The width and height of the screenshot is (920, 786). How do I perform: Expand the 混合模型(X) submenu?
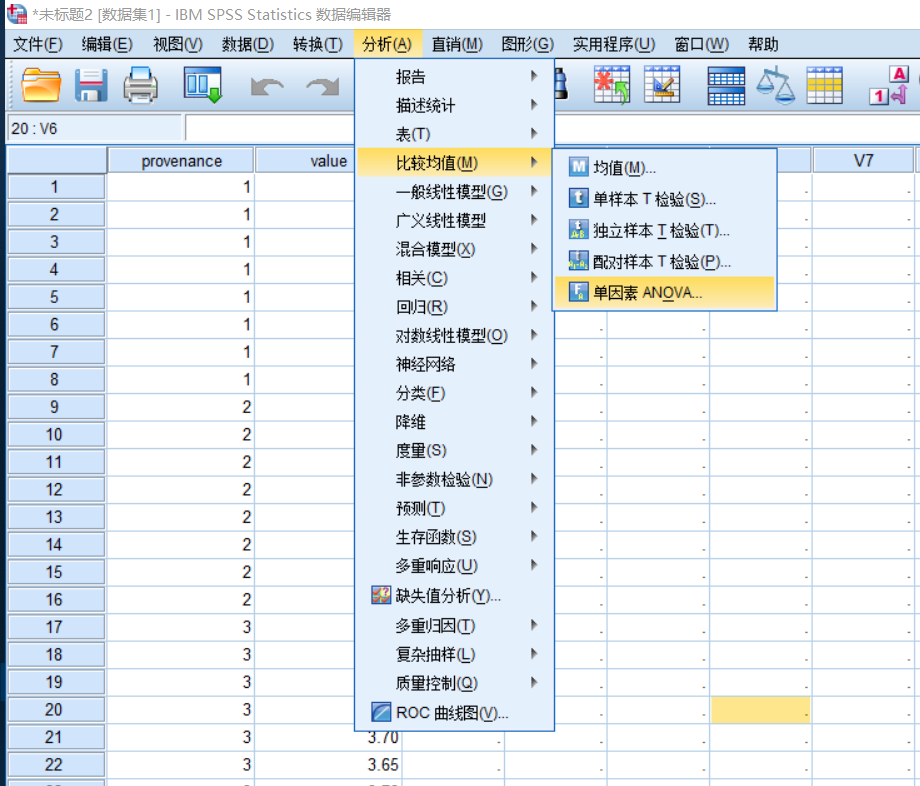tap(455, 249)
